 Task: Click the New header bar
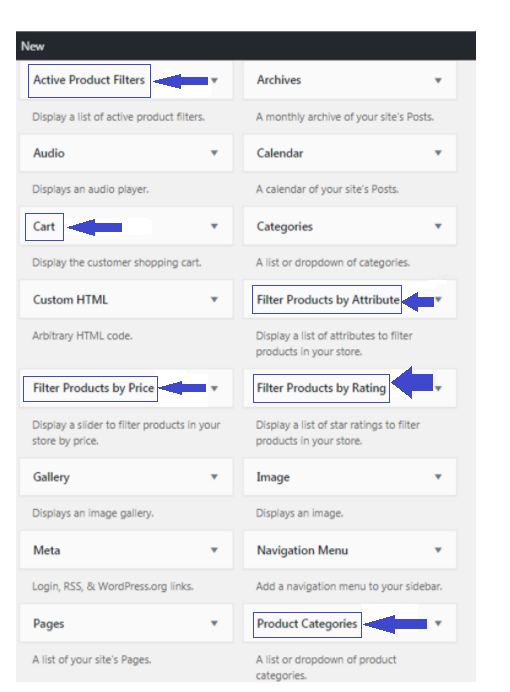click(246, 46)
